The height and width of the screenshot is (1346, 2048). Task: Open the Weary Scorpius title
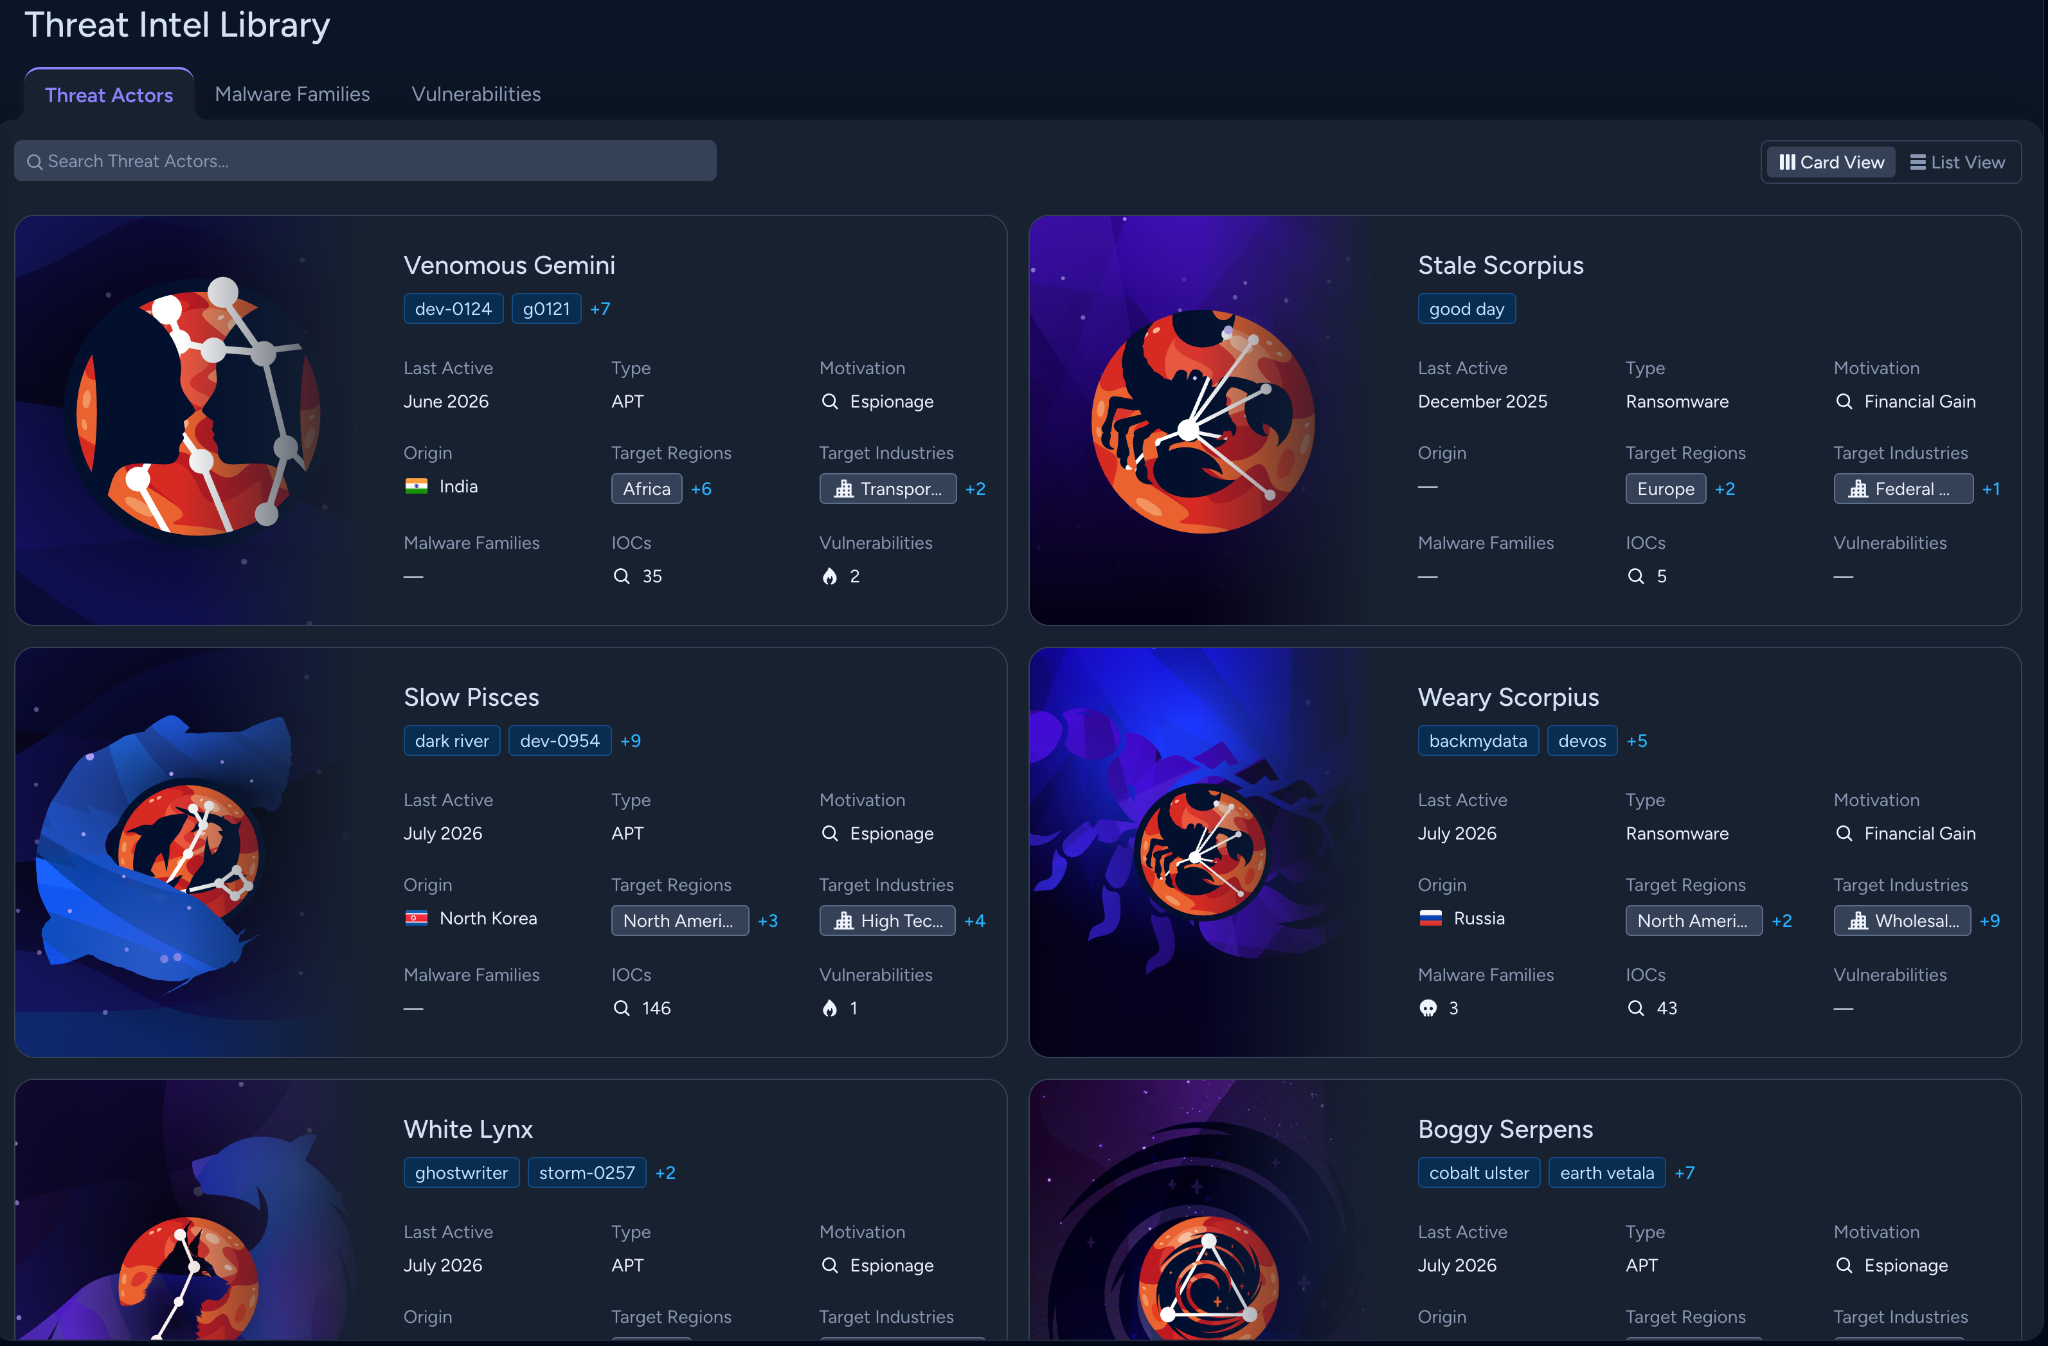tap(1508, 697)
